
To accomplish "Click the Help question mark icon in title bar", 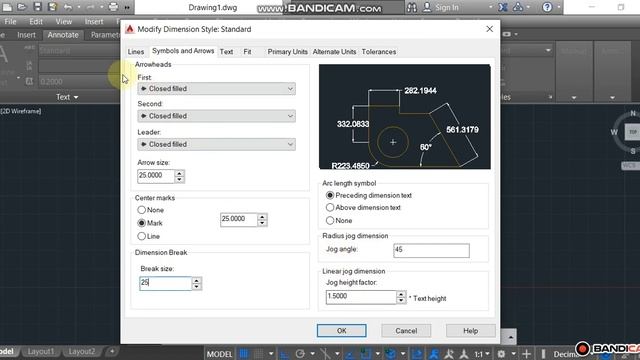I will coord(547,7).
